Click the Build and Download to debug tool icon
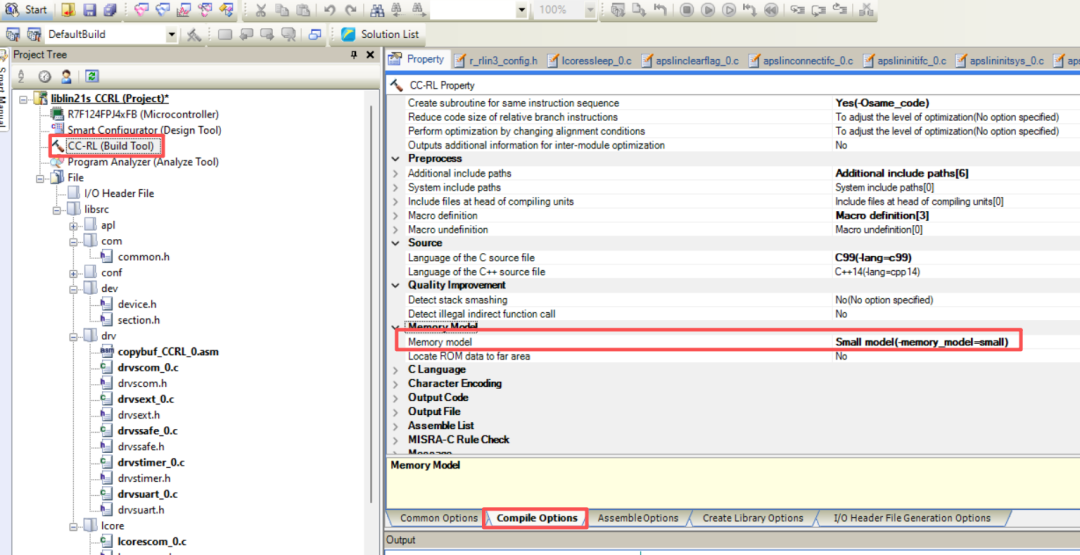Image resolution: width=1080 pixels, height=555 pixels. coord(617,10)
